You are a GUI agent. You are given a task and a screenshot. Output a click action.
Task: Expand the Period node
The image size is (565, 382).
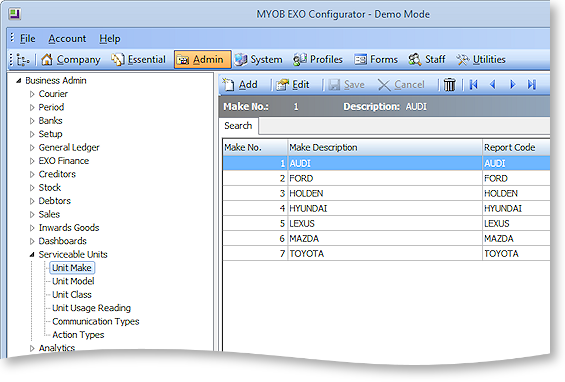[32, 107]
